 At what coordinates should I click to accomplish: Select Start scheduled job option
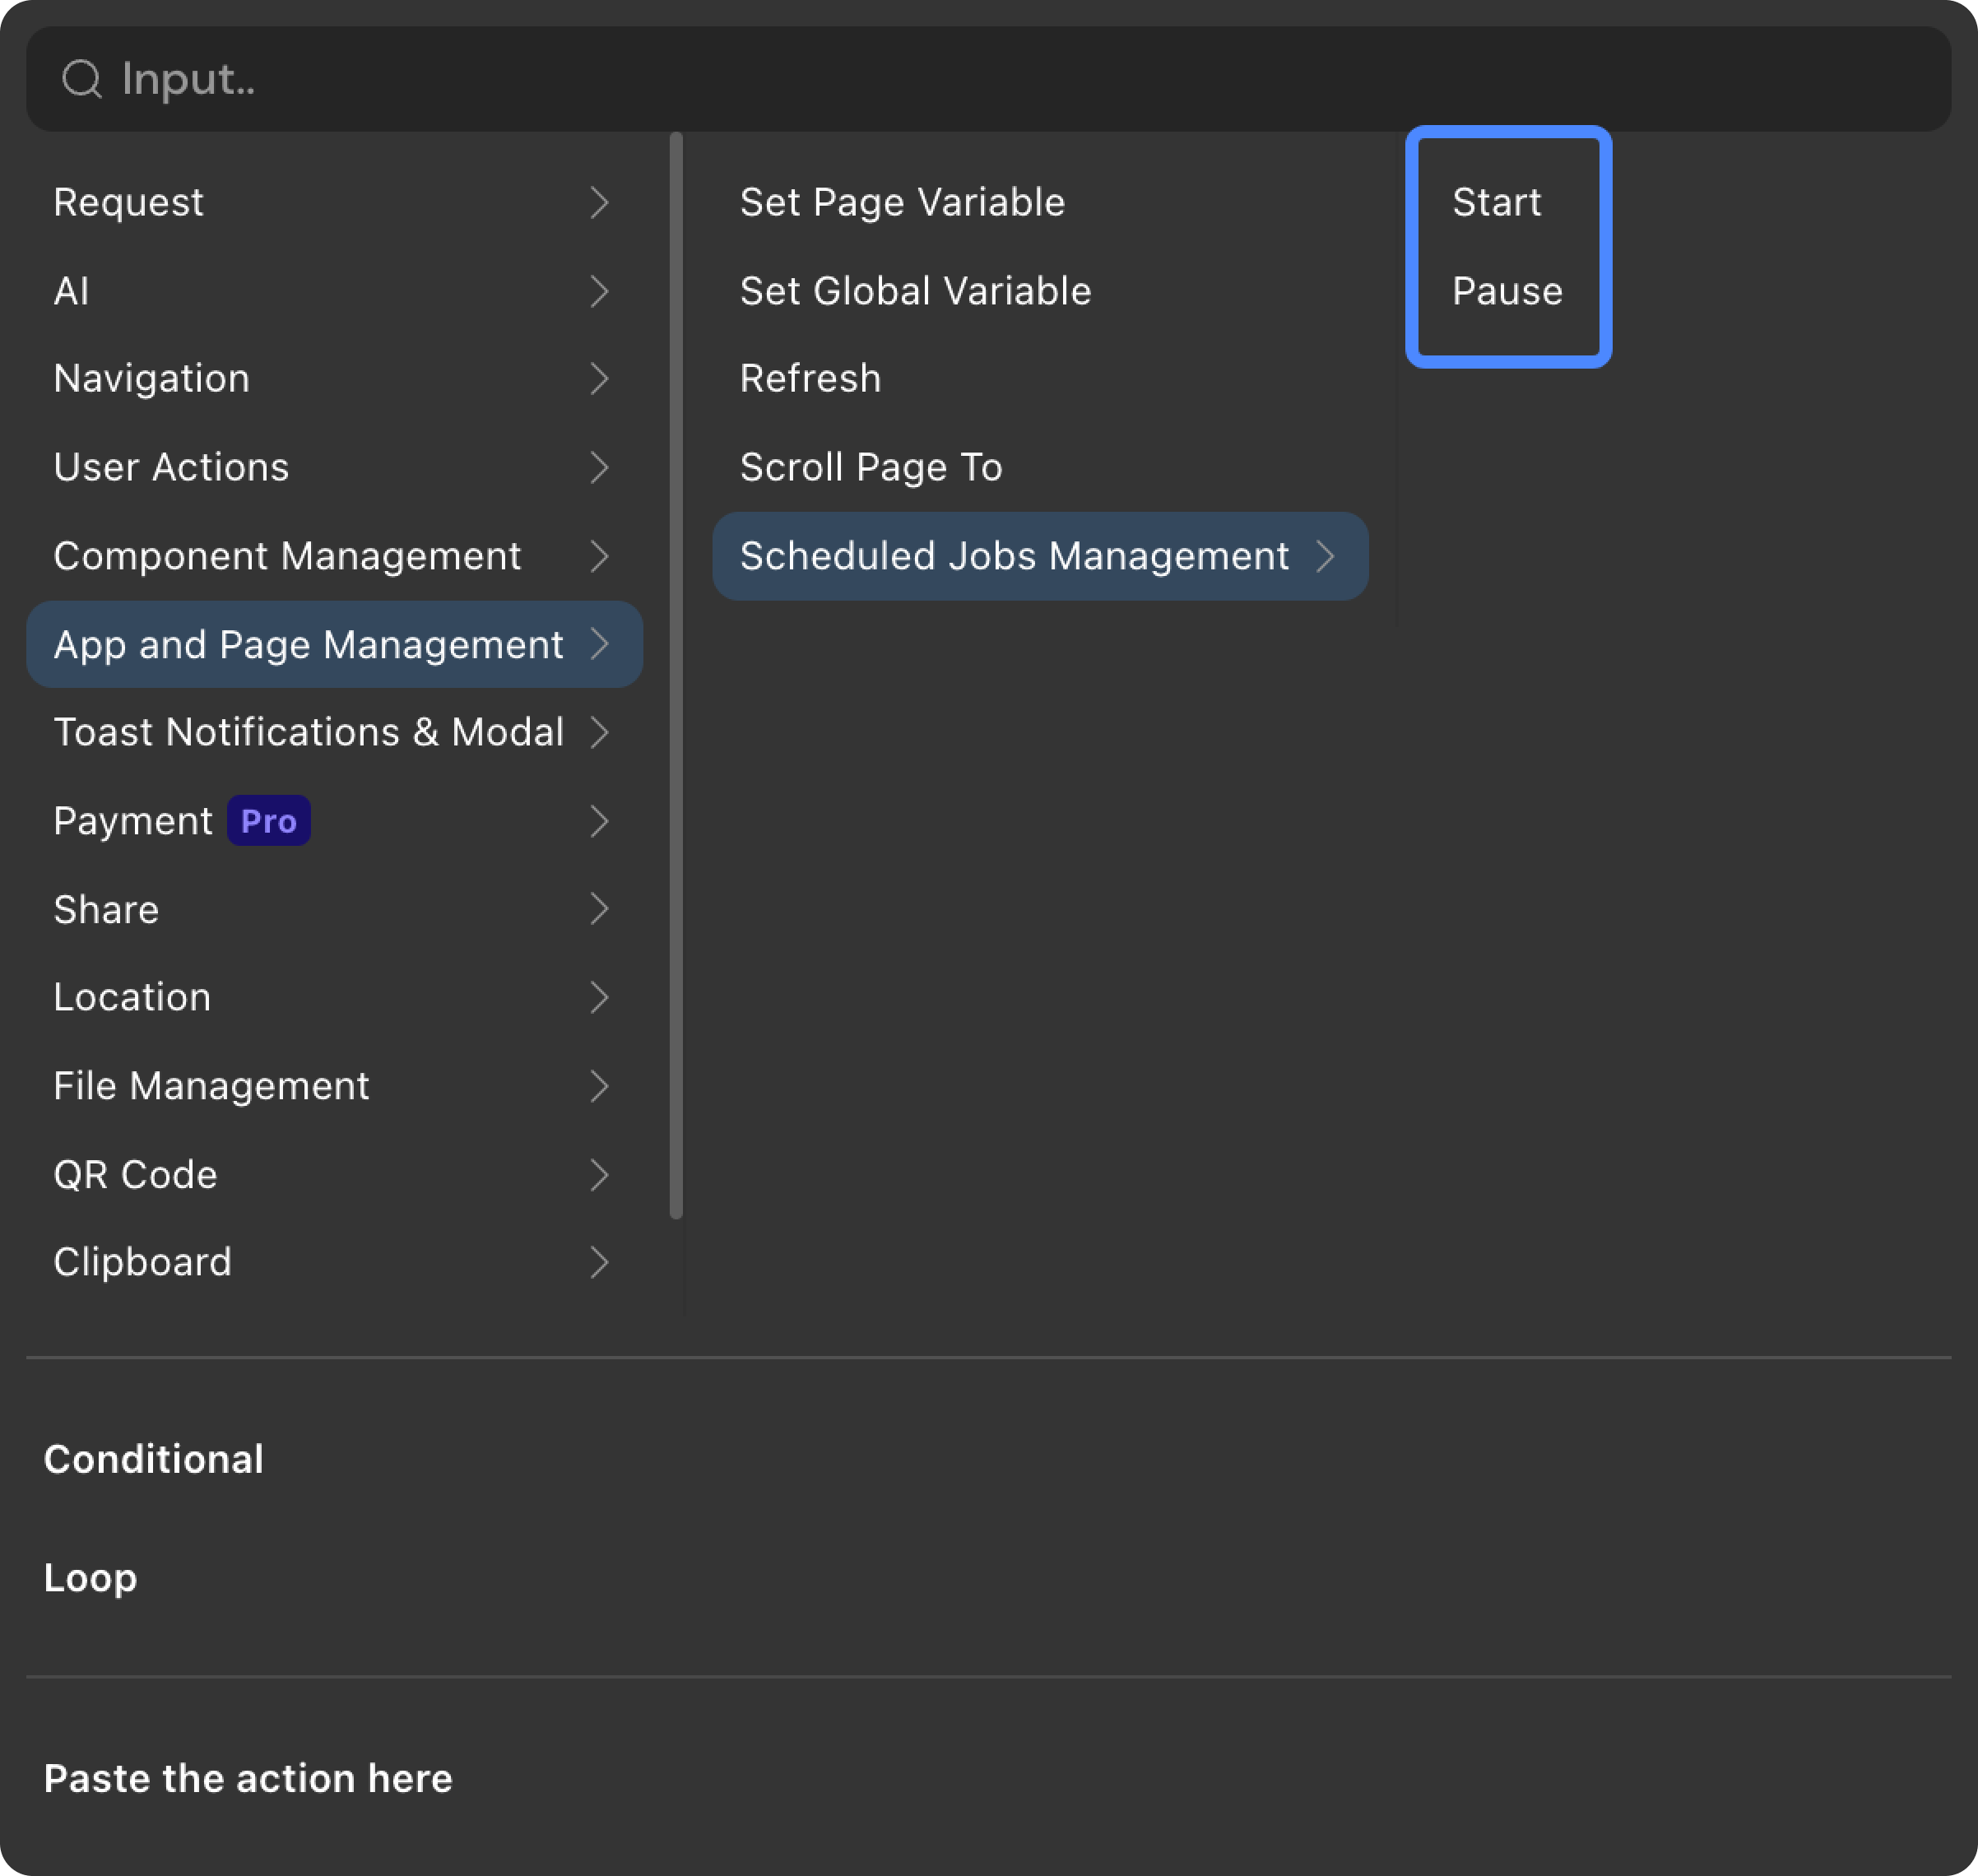pyautogui.click(x=1496, y=203)
